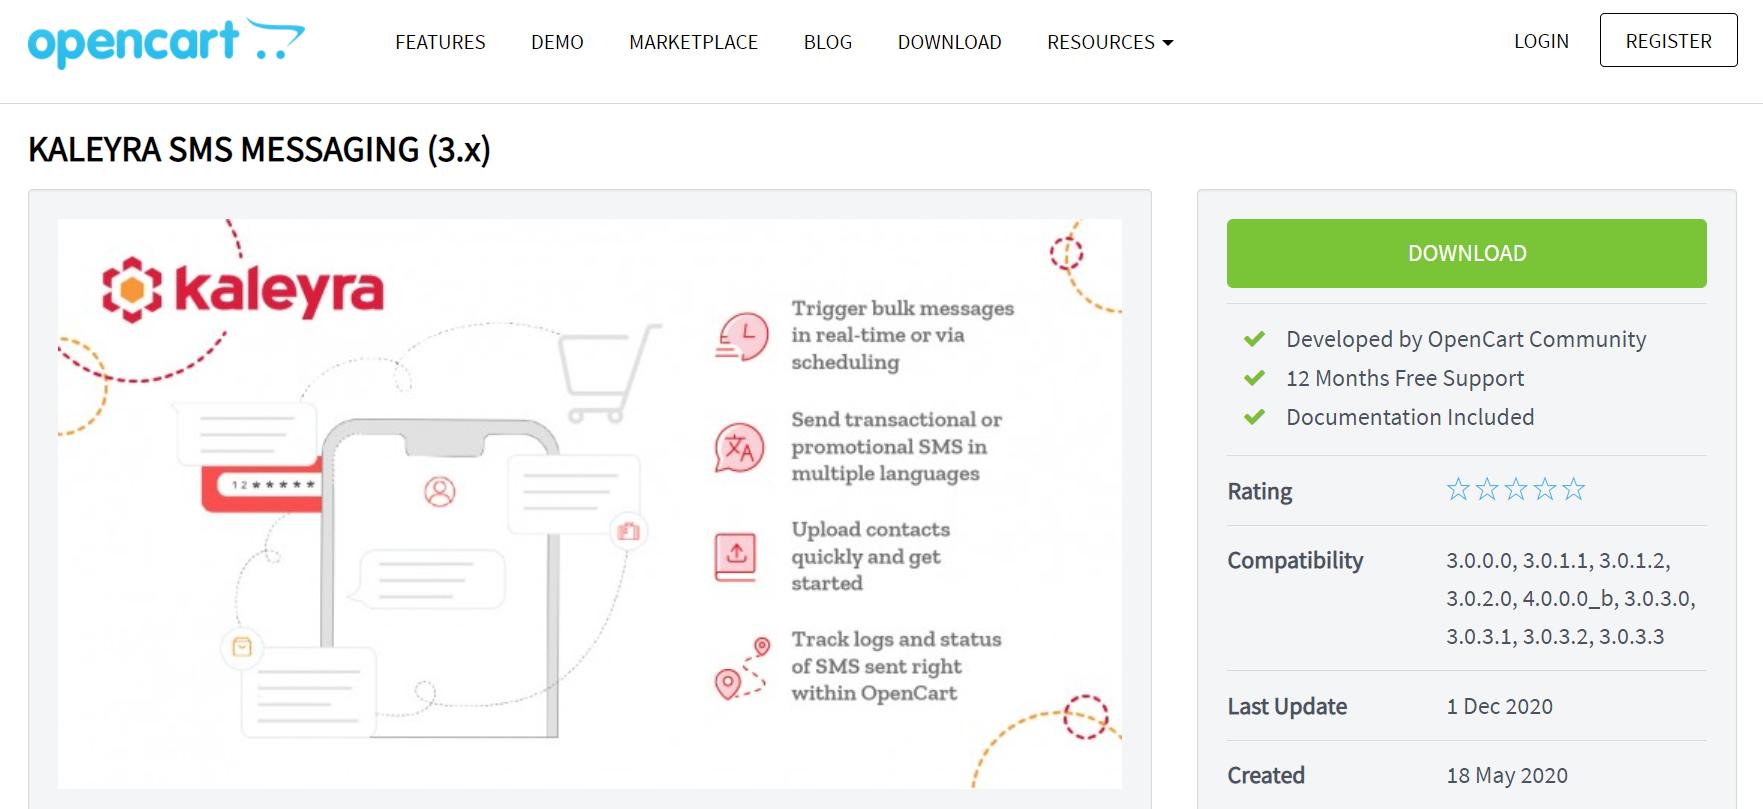1763x809 pixels.
Task: Click 'Upload contacts quickly and get started' text
Action: tap(870, 556)
